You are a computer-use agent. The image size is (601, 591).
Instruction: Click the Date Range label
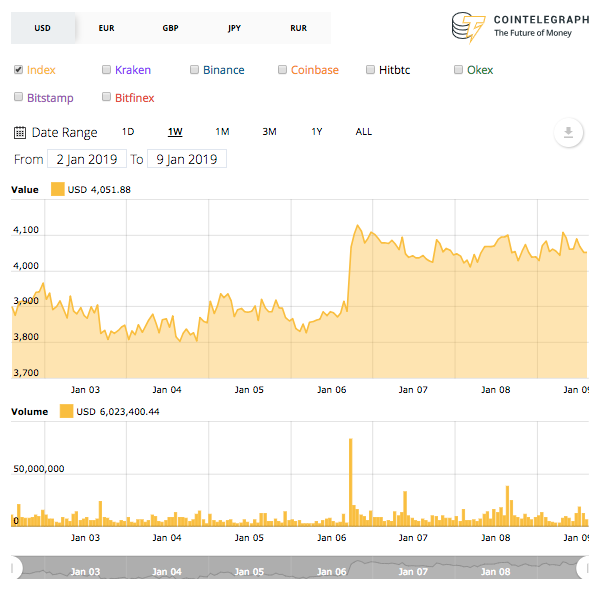pyautogui.click(x=64, y=133)
